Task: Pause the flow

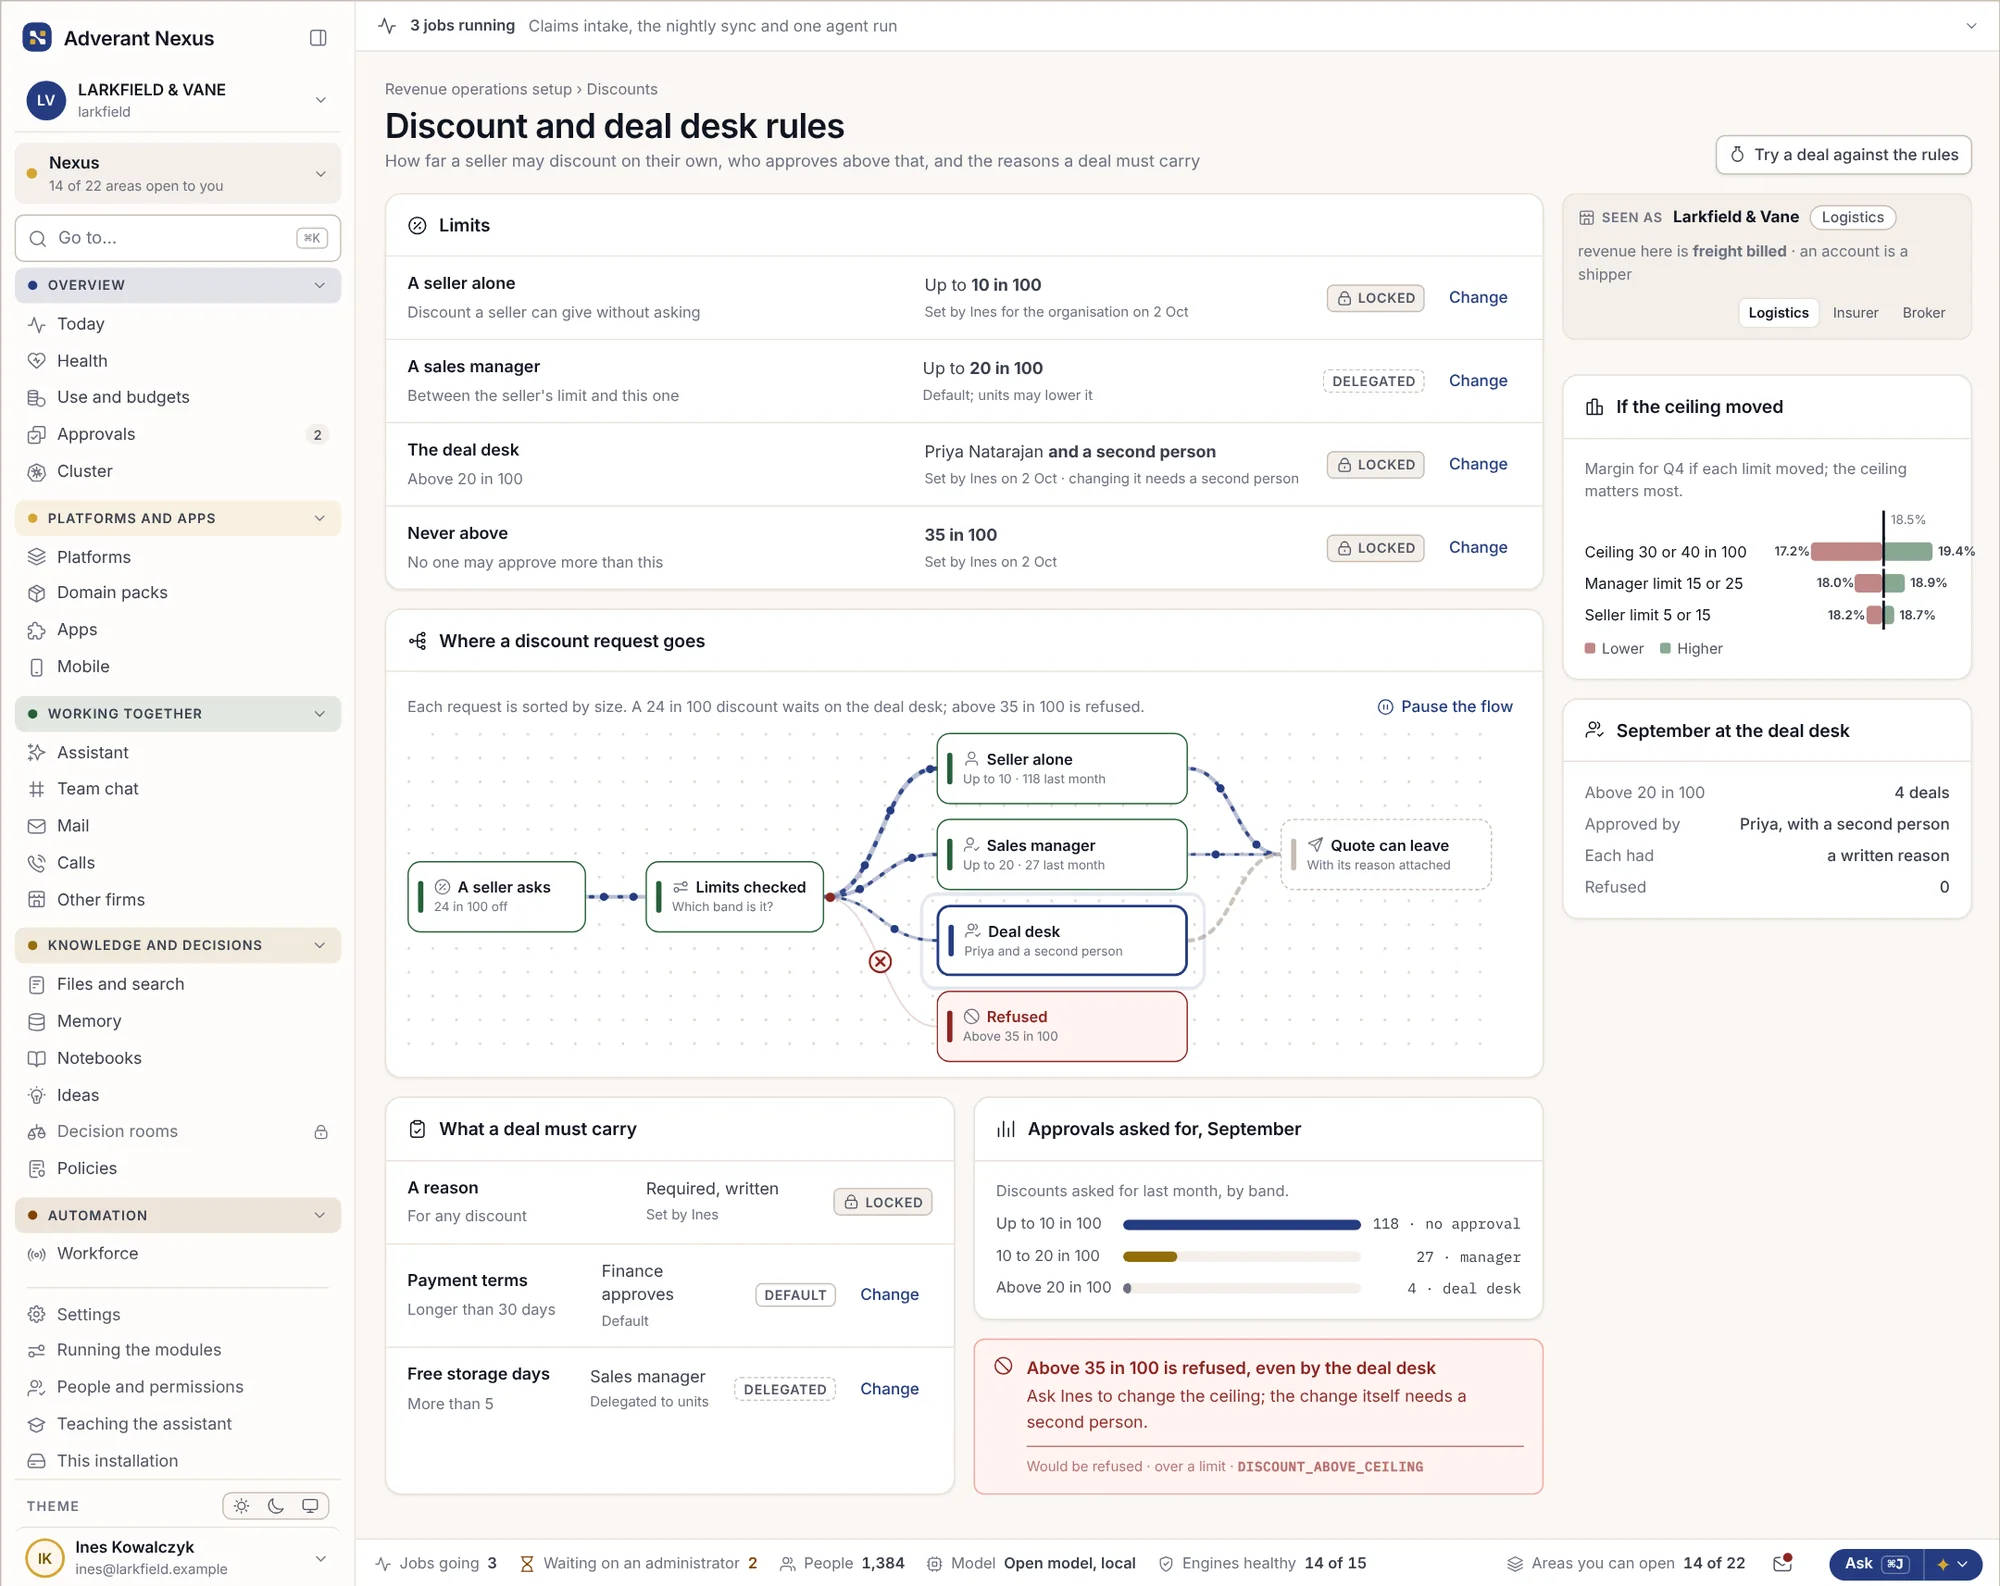Action: [1445, 707]
